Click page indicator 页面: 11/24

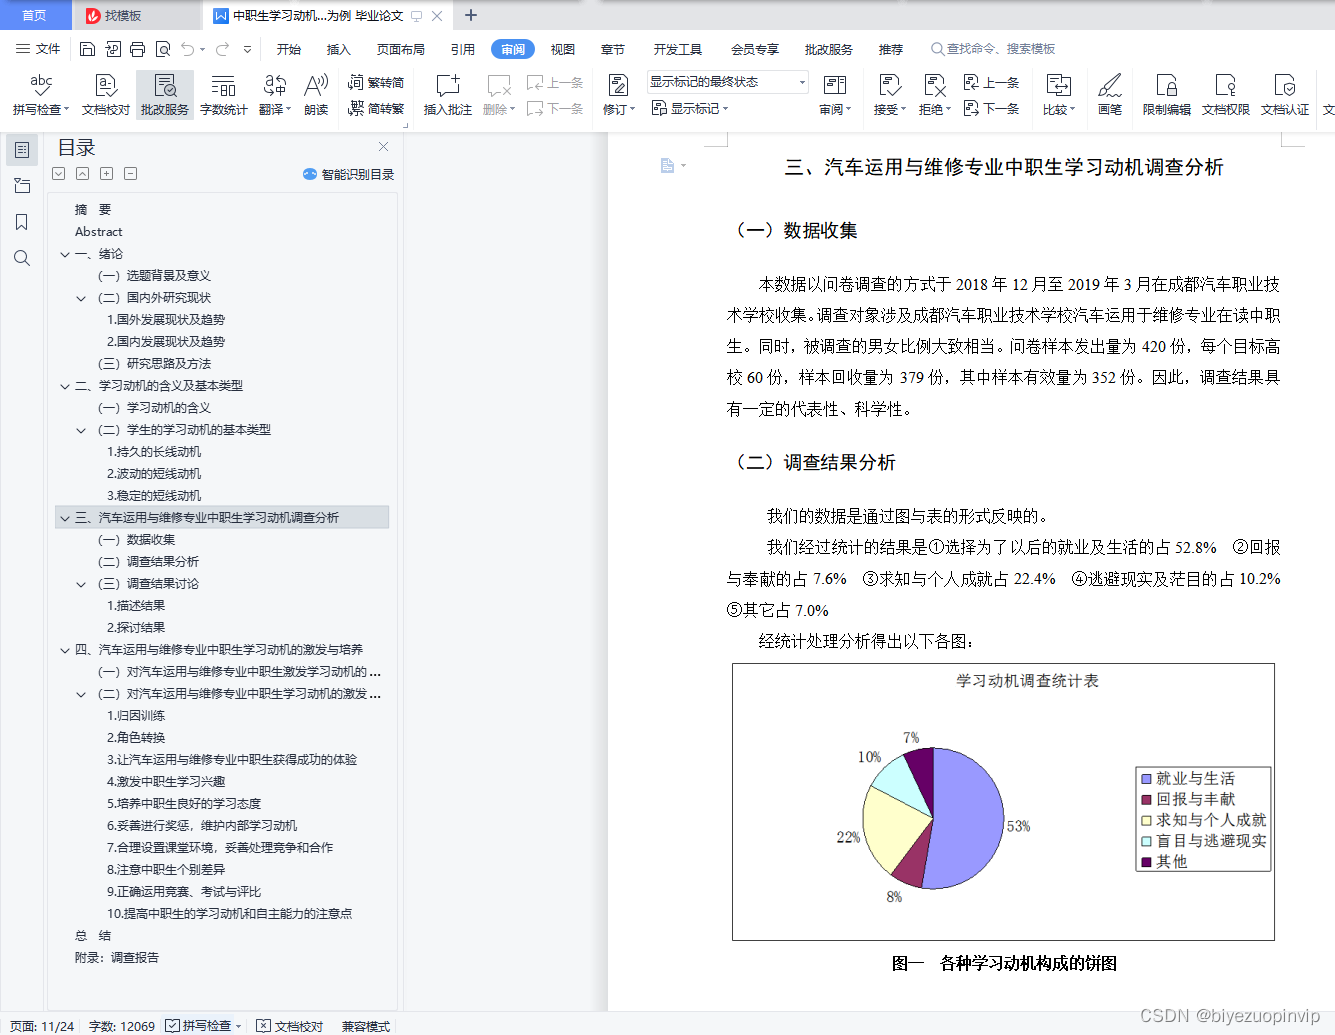(42, 1026)
